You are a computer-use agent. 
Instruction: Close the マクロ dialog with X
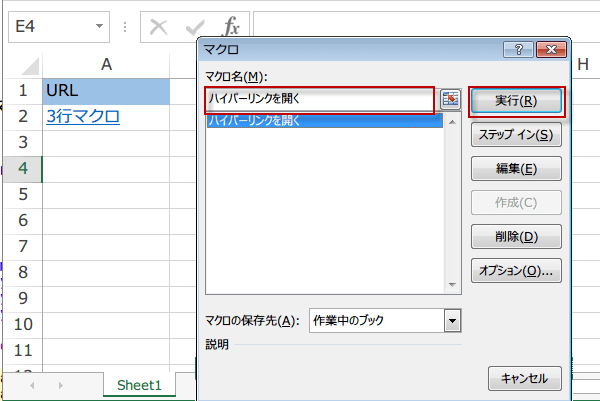551,49
